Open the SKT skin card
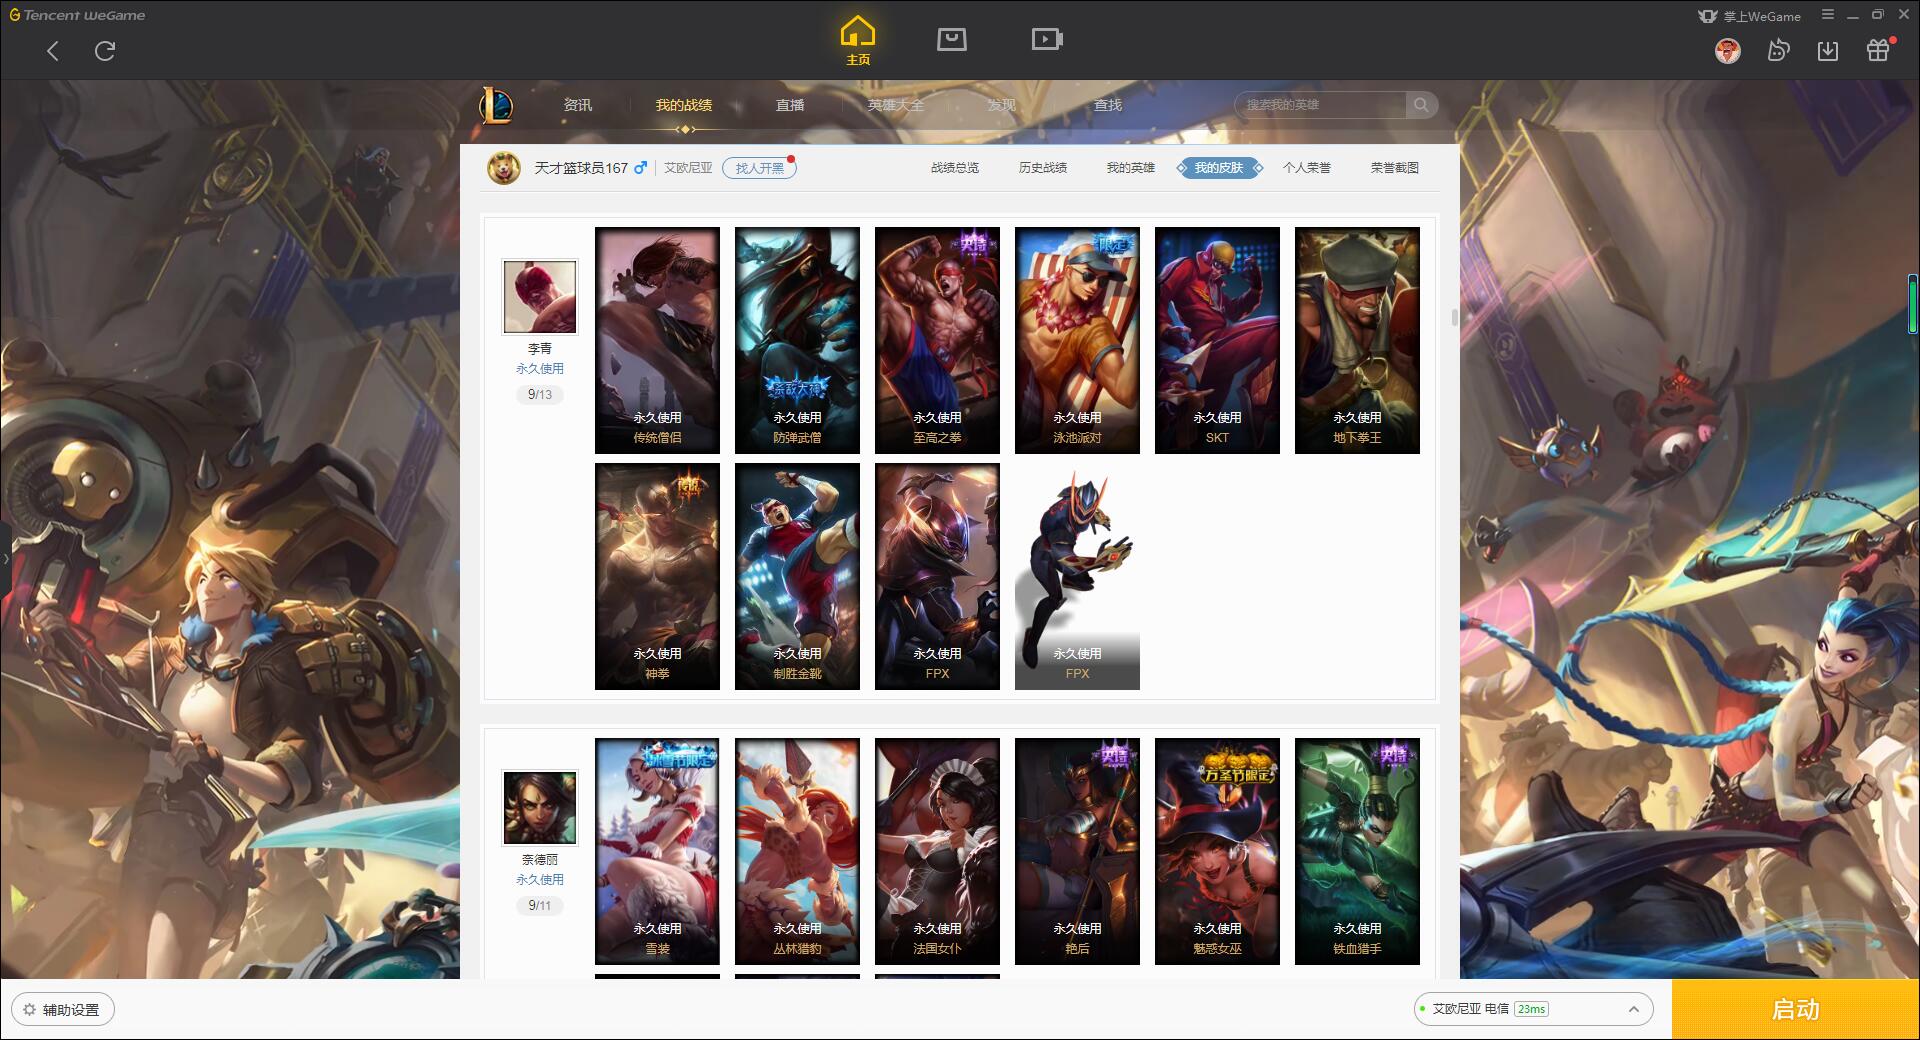This screenshot has width=1920, height=1040. (x=1217, y=340)
